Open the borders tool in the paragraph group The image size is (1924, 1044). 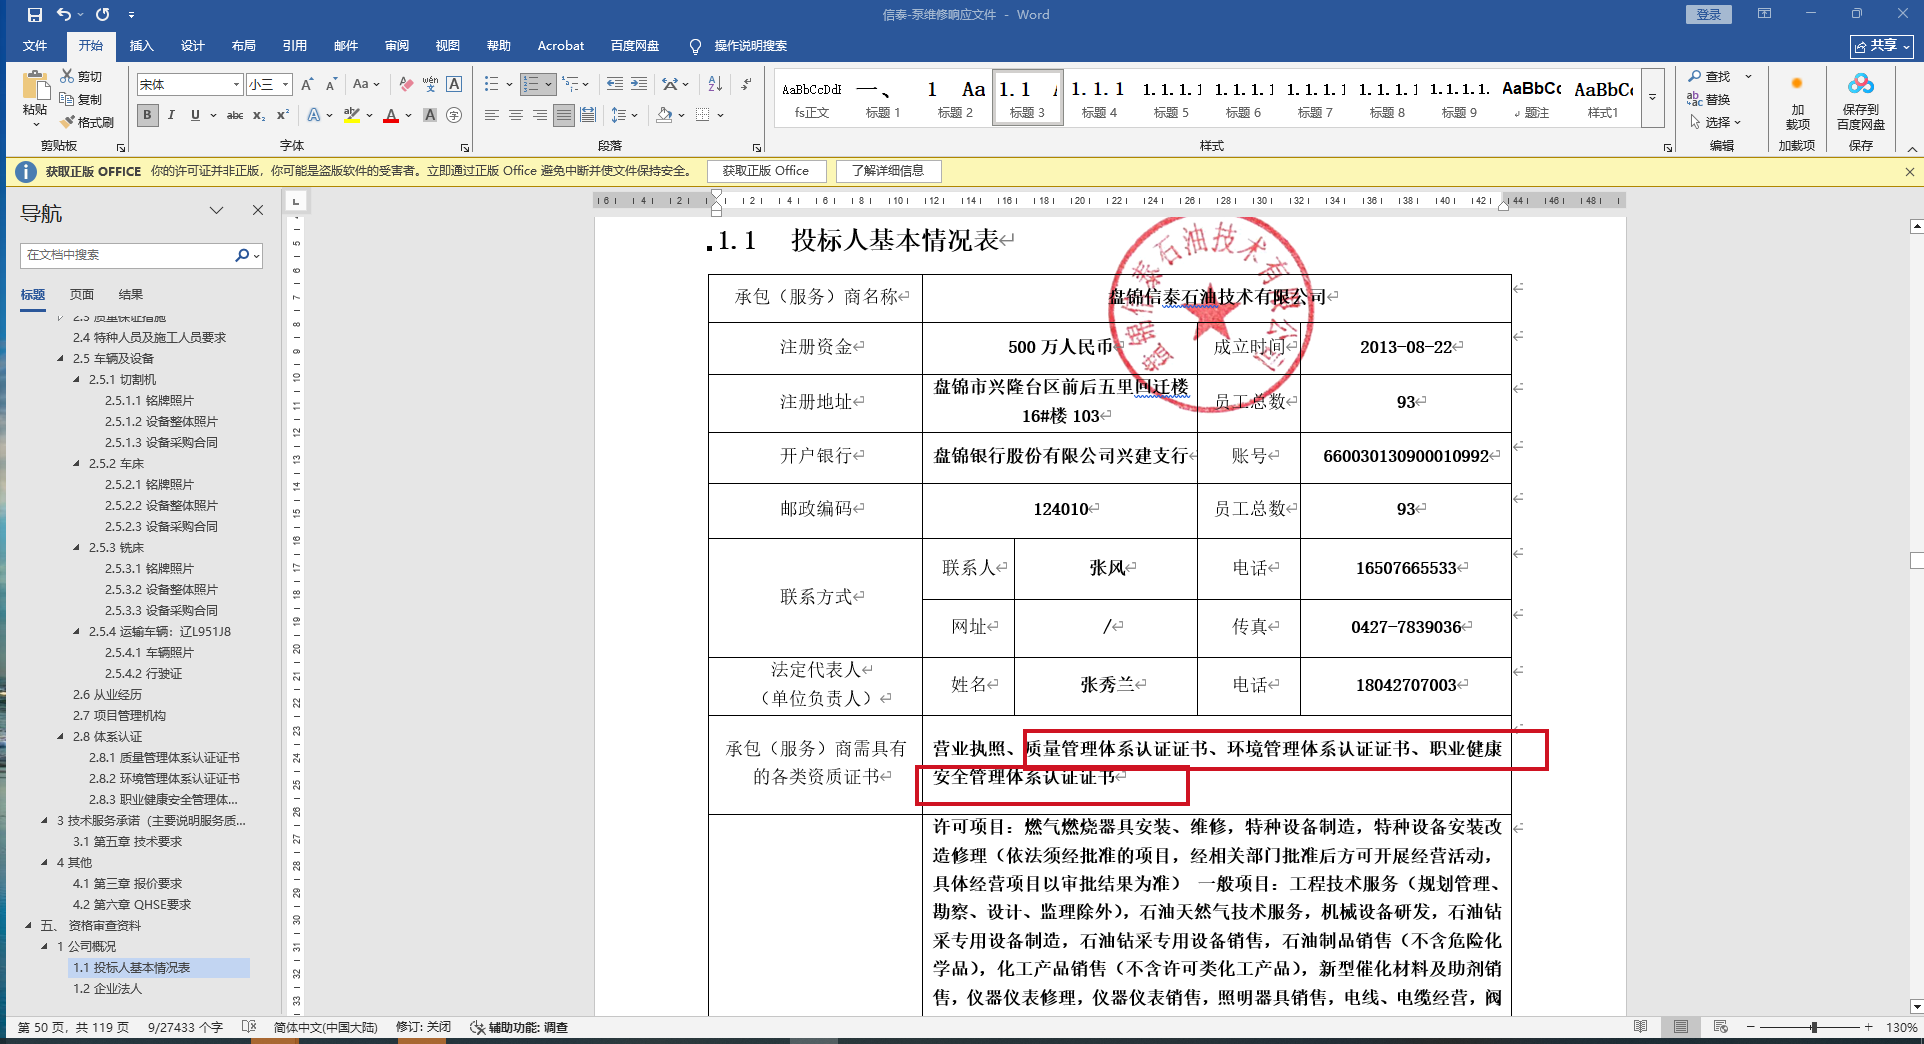pyautogui.click(x=703, y=115)
